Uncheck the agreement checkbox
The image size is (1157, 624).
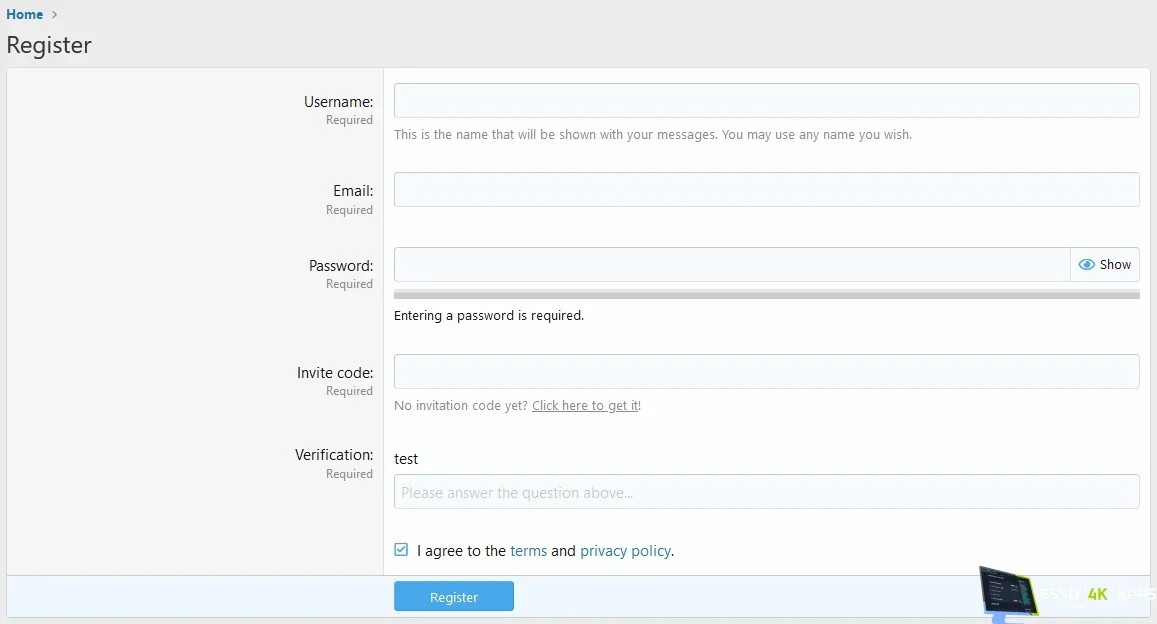pyautogui.click(x=400, y=549)
